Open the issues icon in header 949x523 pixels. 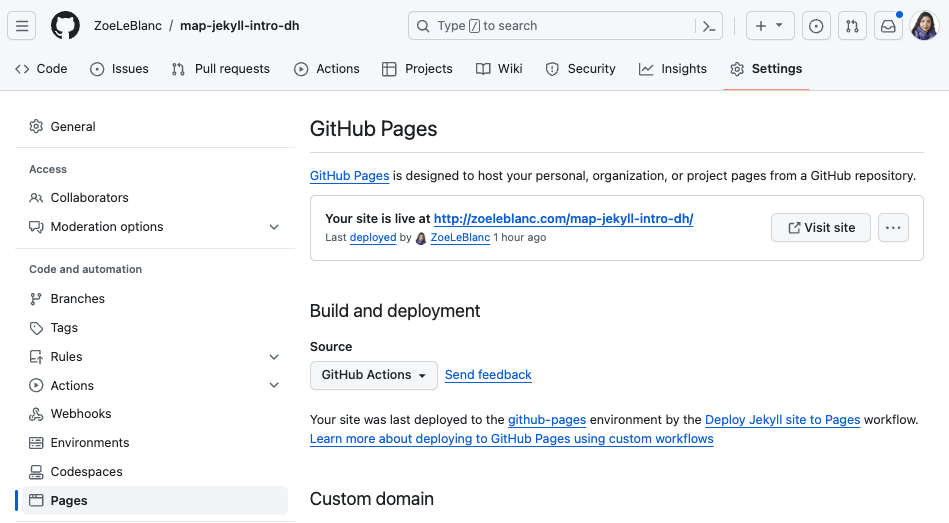816,26
